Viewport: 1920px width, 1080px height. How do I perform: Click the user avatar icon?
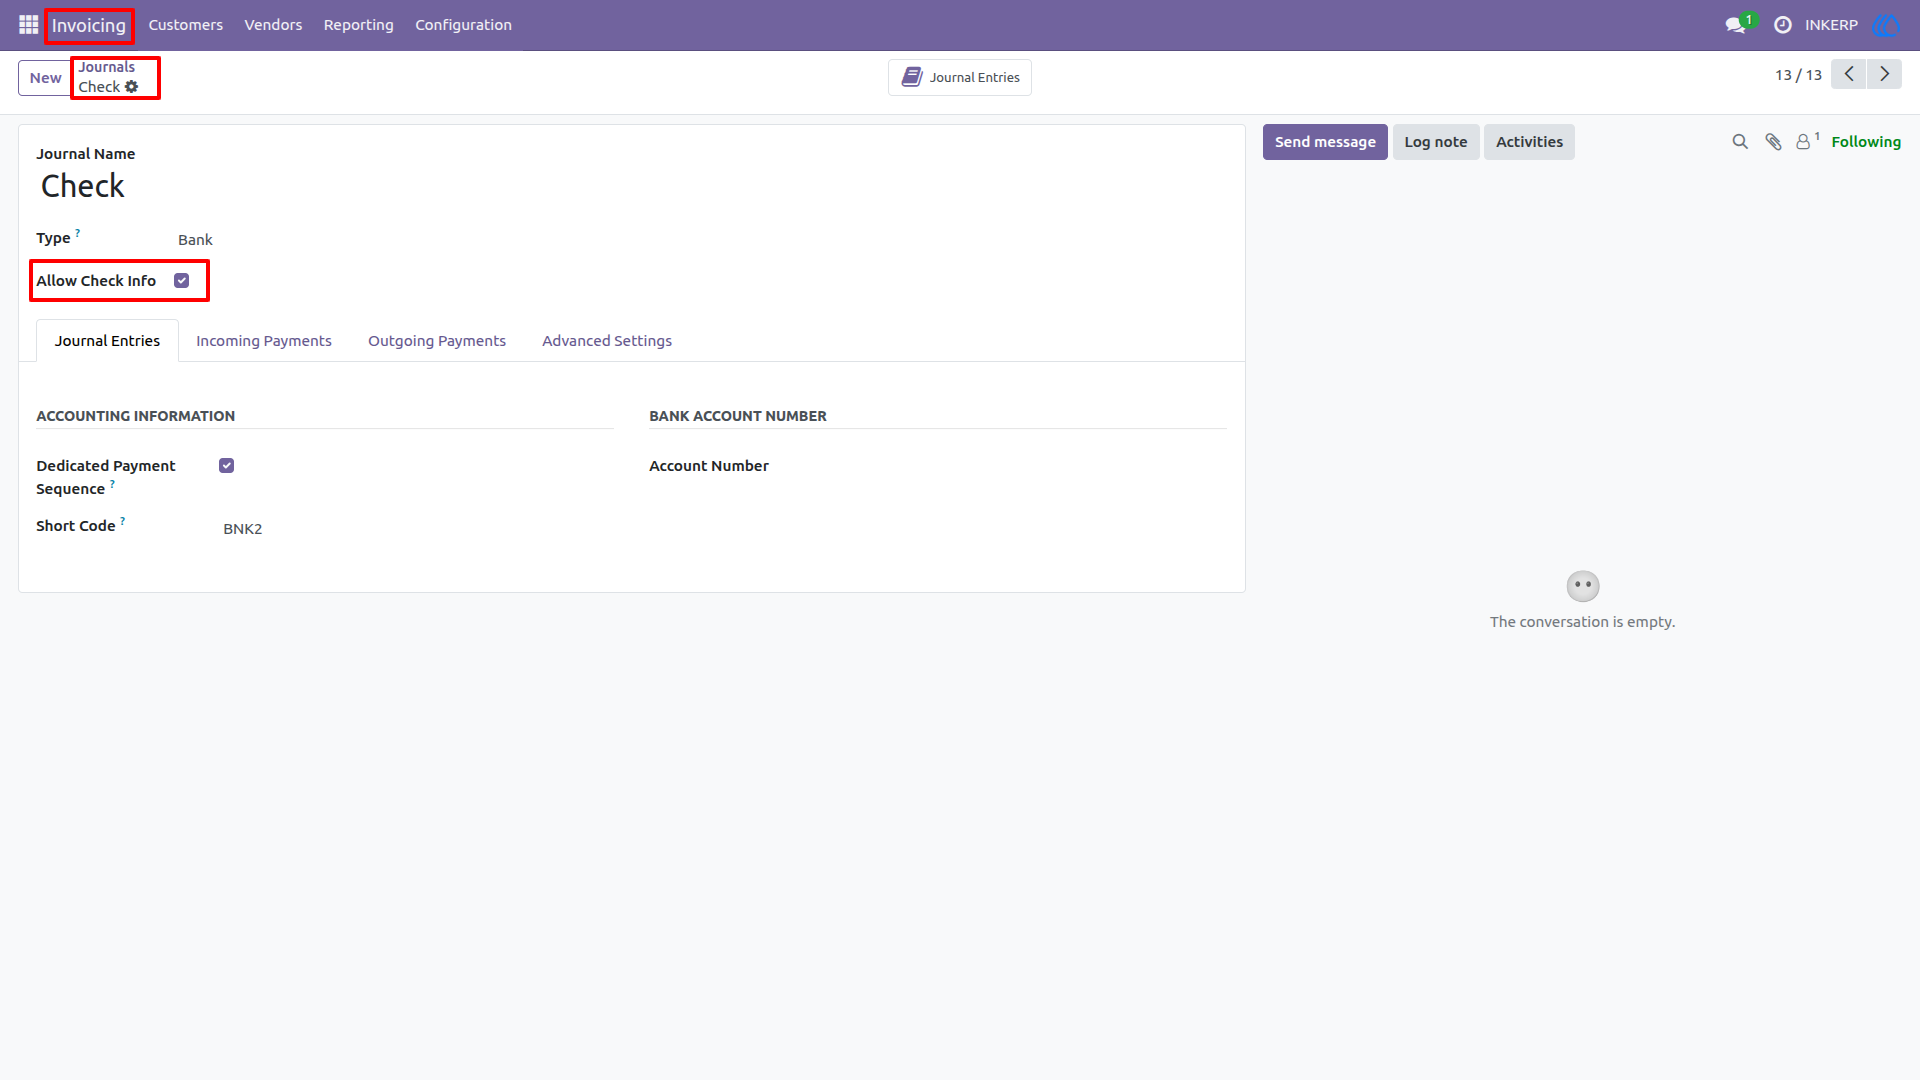(x=1886, y=25)
